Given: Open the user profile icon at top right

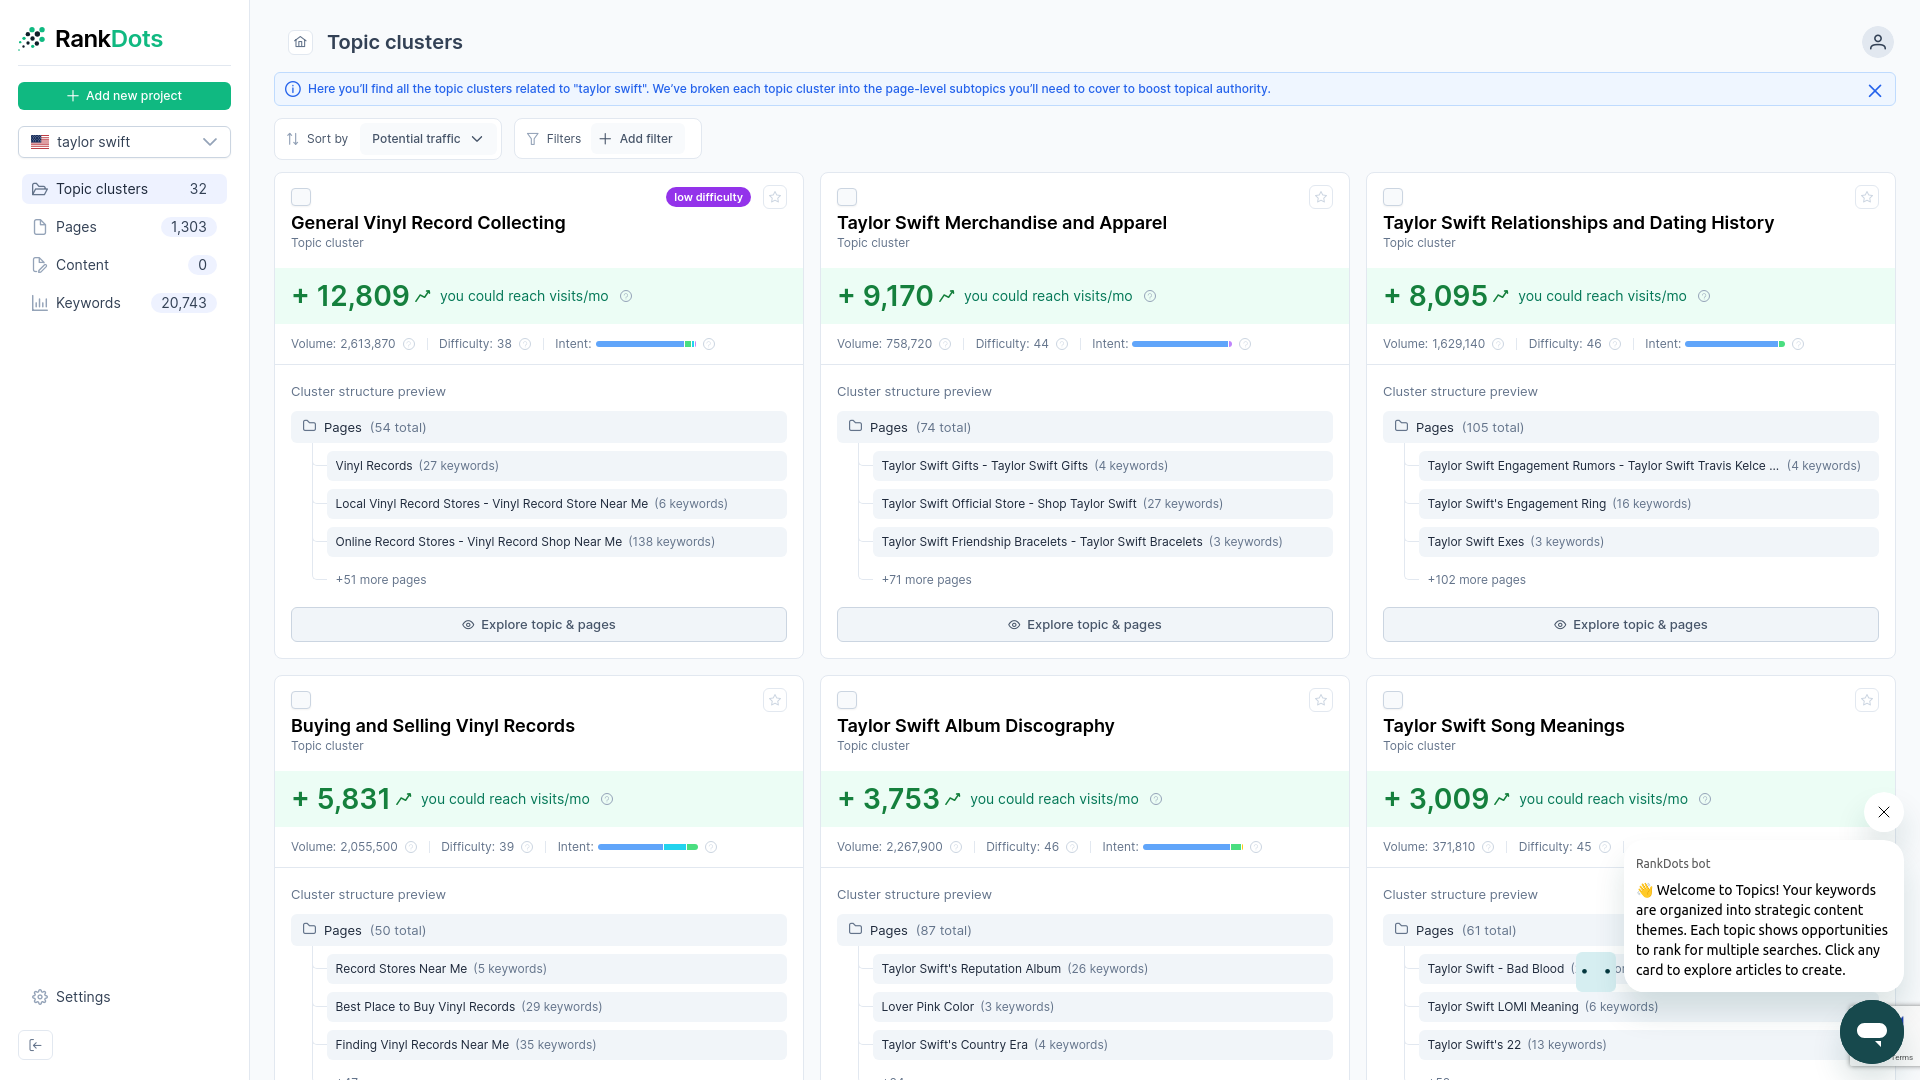Looking at the screenshot, I should pyautogui.click(x=1877, y=42).
